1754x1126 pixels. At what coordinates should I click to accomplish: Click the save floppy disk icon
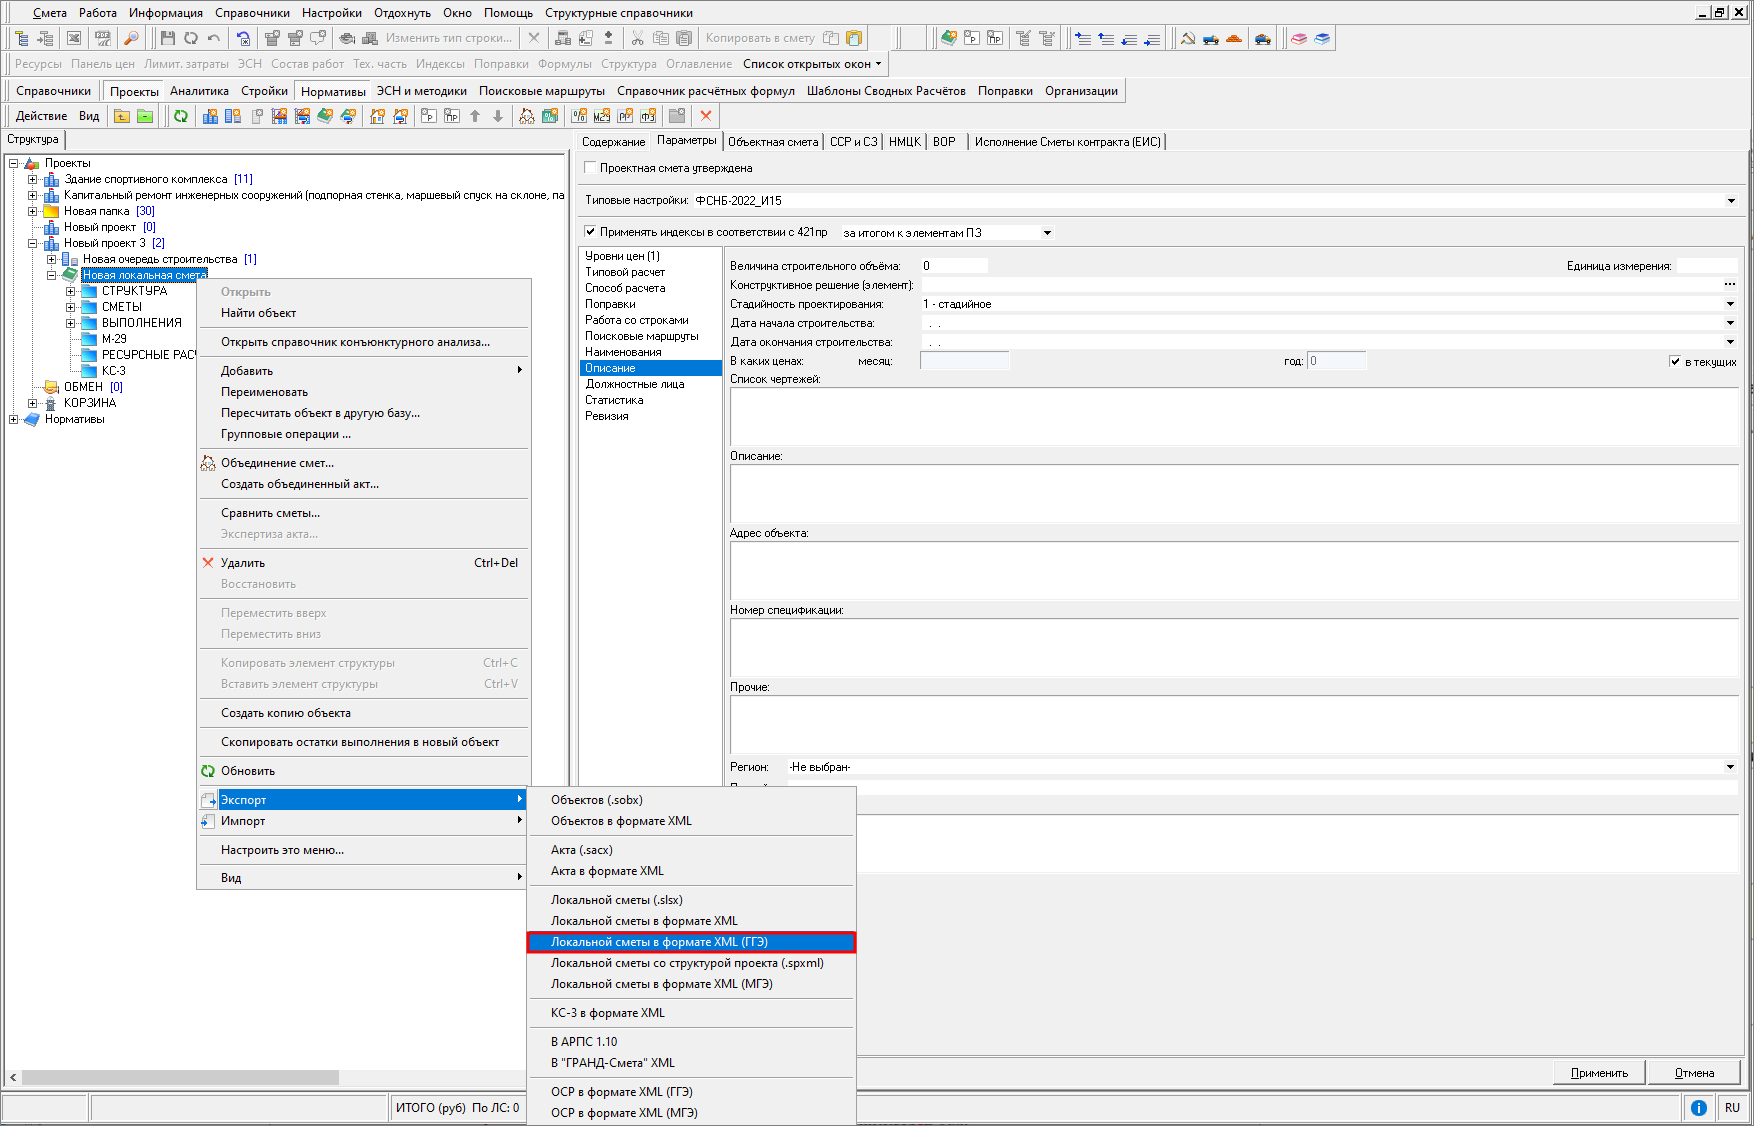click(x=167, y=38)
